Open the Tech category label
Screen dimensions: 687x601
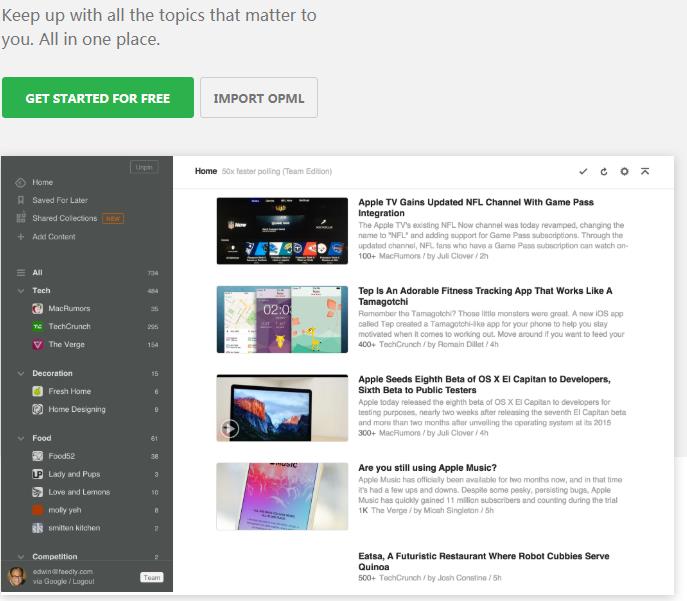pos(41,290)
